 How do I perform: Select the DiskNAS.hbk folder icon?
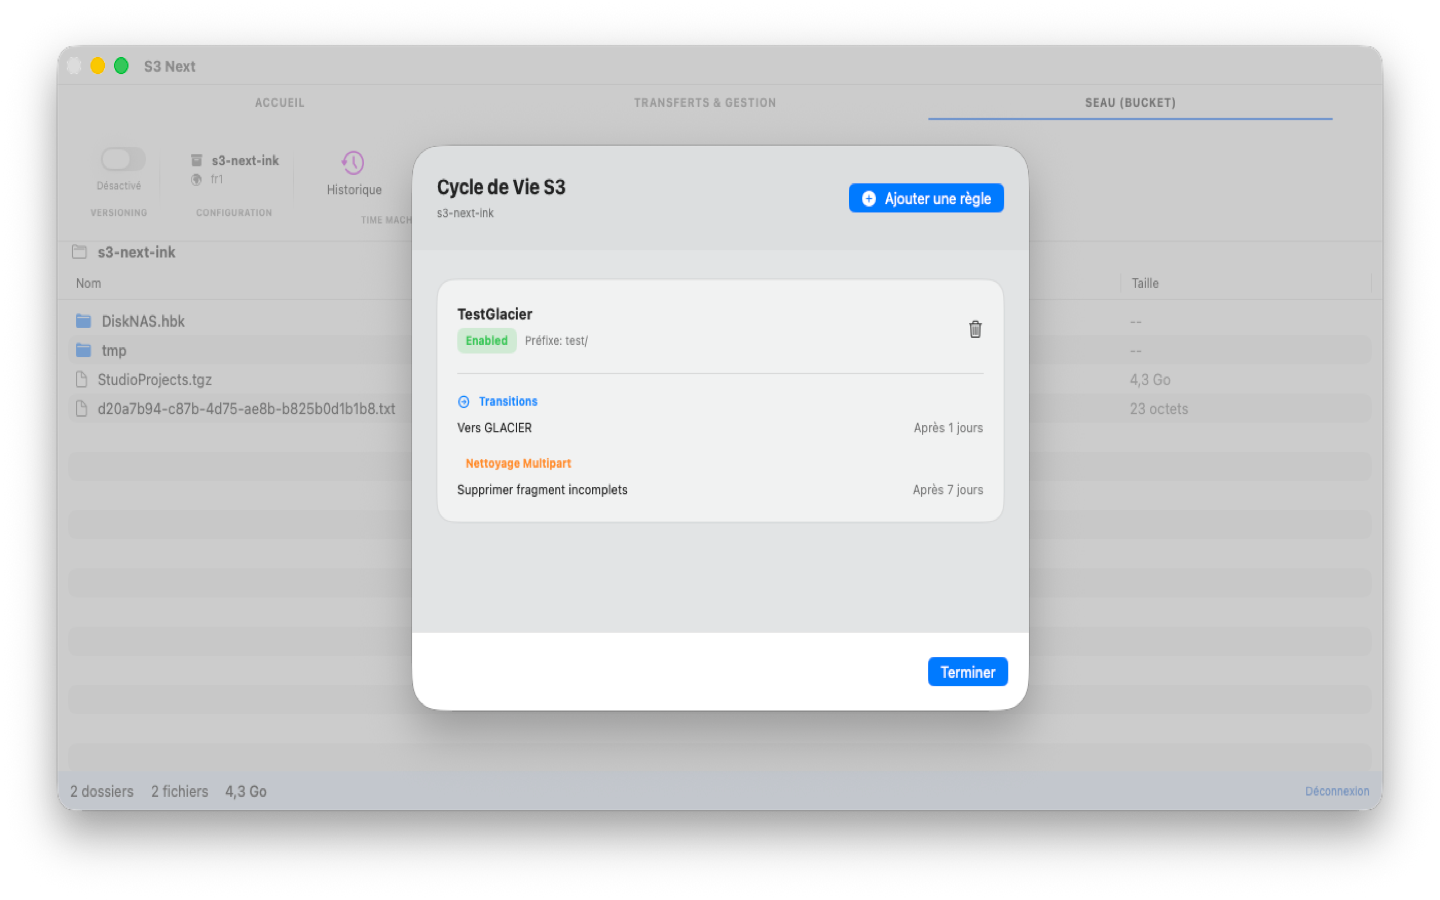coord(84,321)
